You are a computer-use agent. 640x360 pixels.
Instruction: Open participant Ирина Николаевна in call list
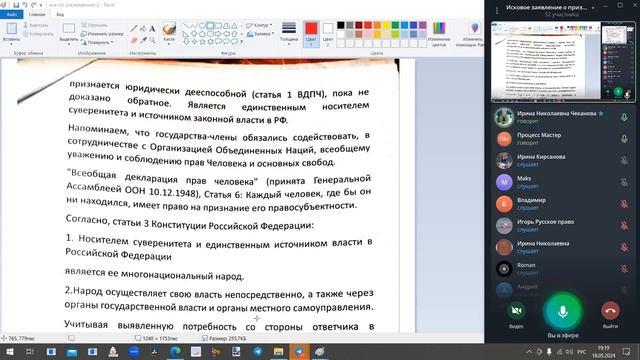563,247
